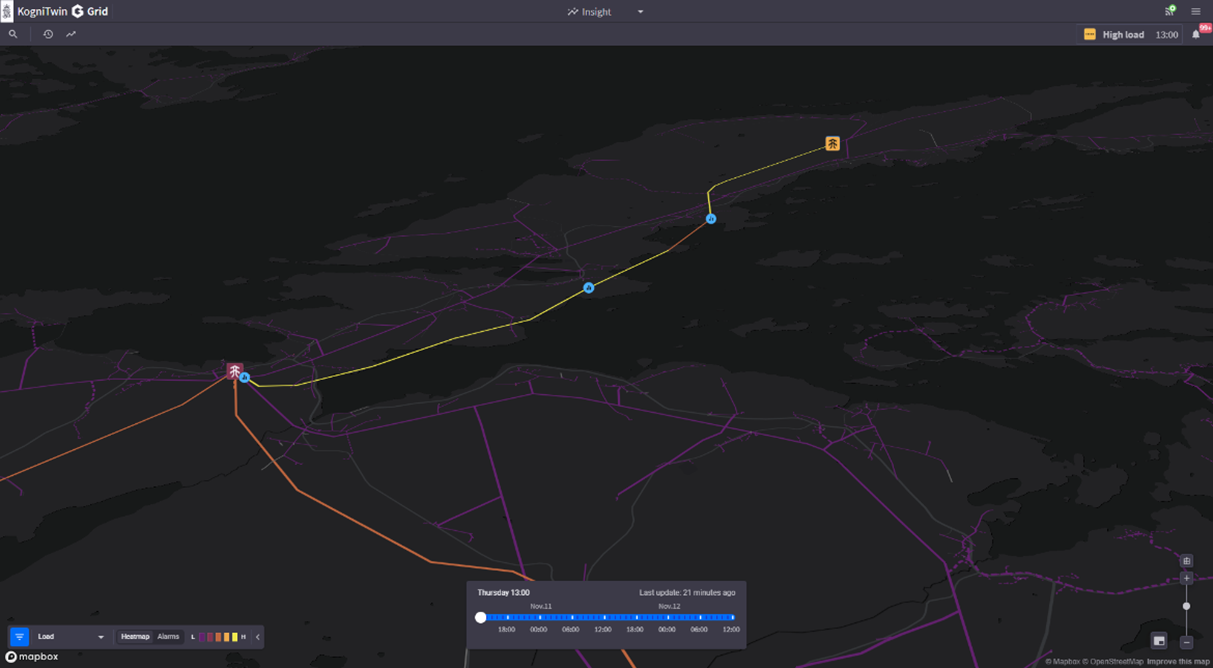Open the hamburger menu at top right
Image resolution: width=1213 pixels, height=668 pixels.
pos(1196,12)
